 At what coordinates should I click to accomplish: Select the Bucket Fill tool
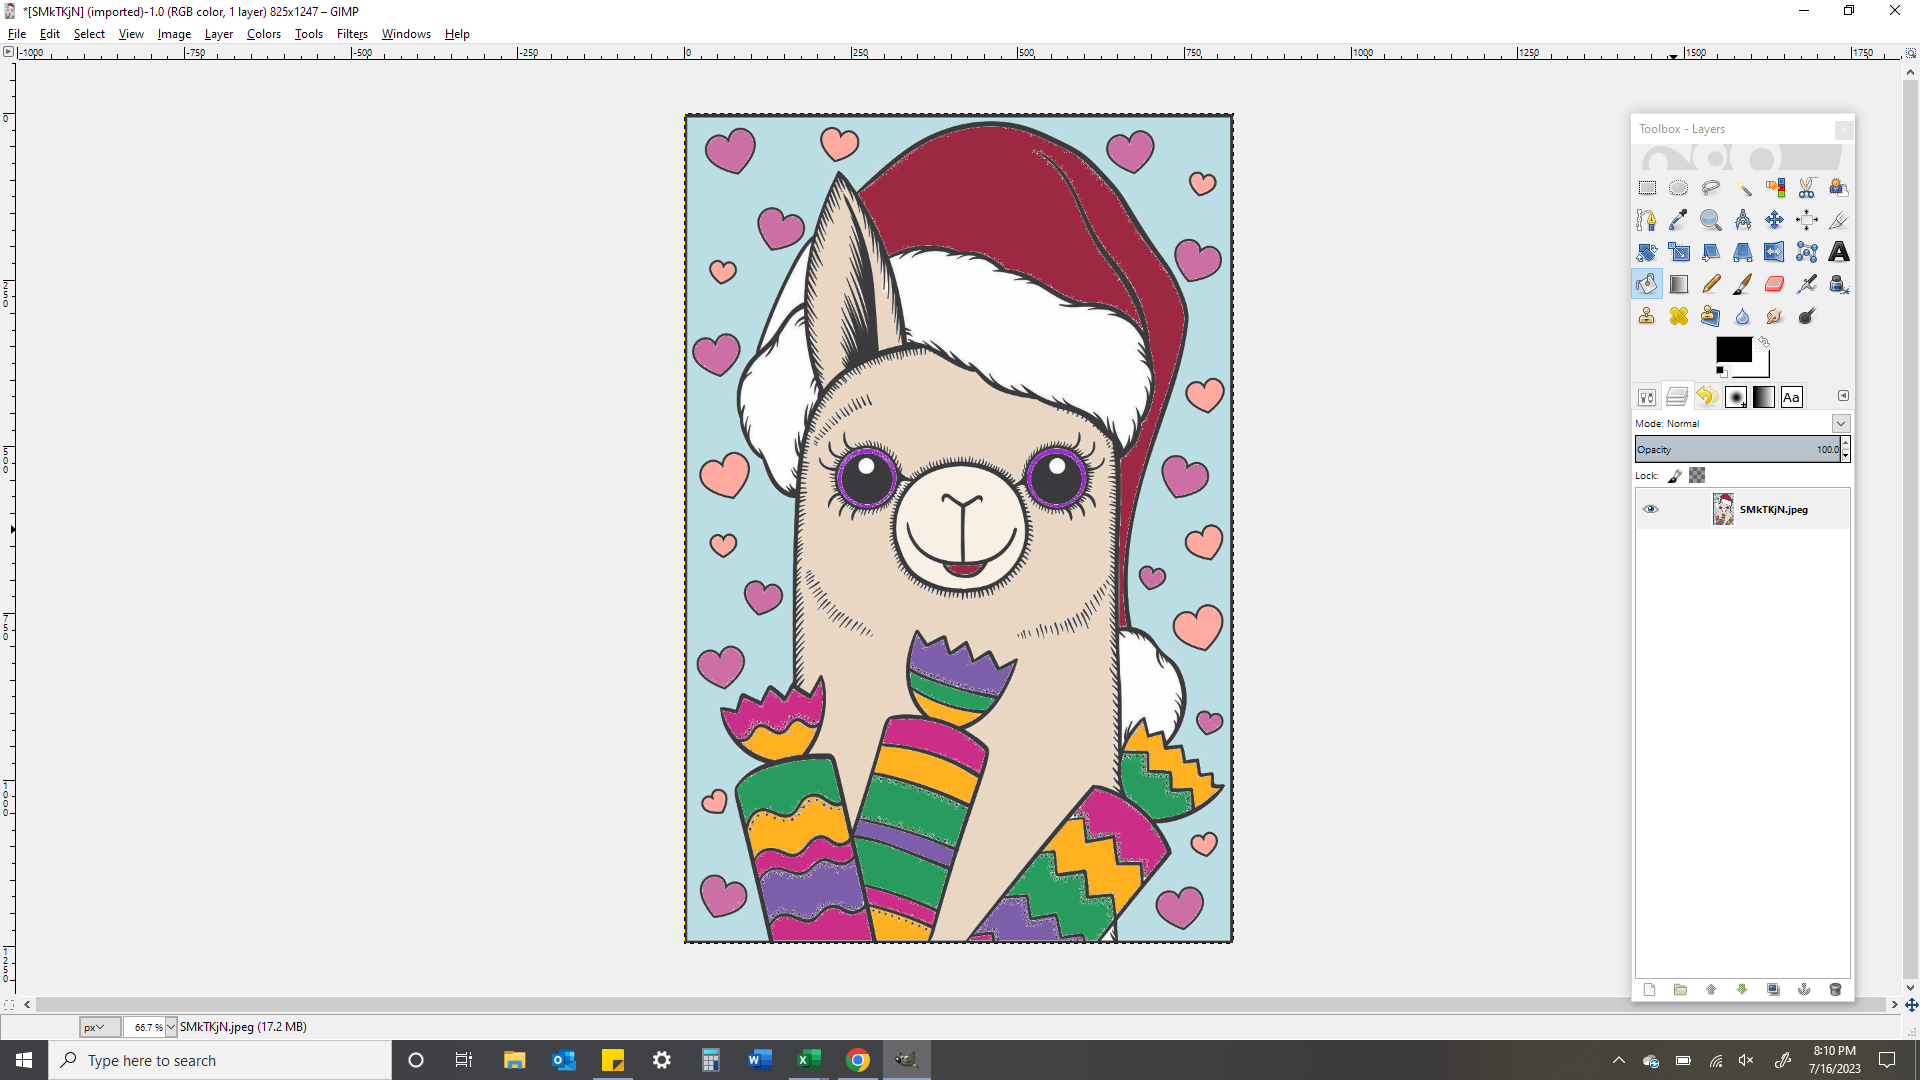point(1647,284)
